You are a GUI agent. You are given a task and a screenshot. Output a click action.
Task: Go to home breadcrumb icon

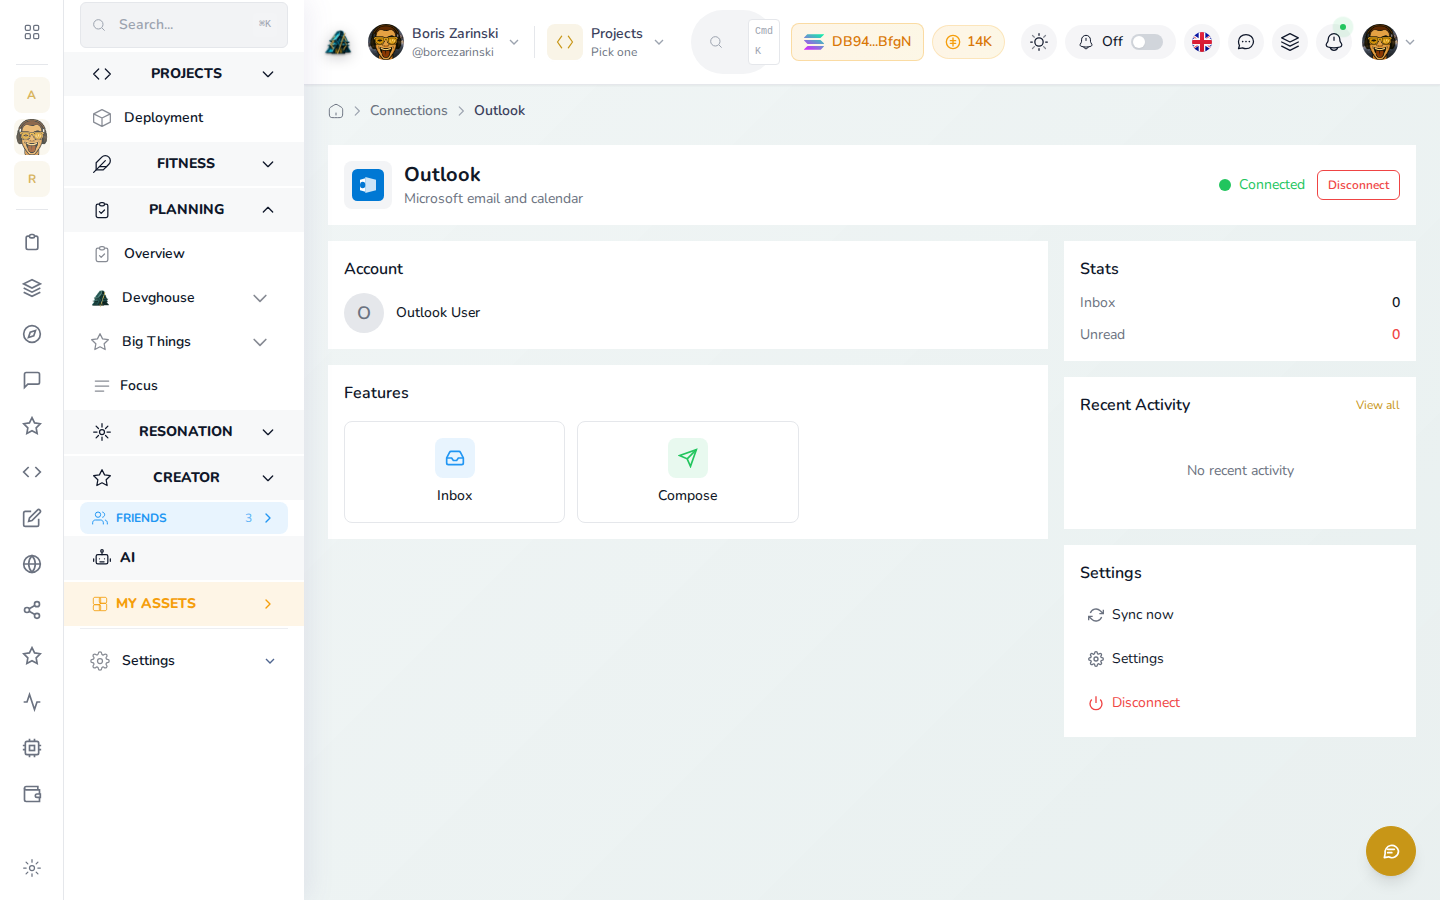pos(336,111)
